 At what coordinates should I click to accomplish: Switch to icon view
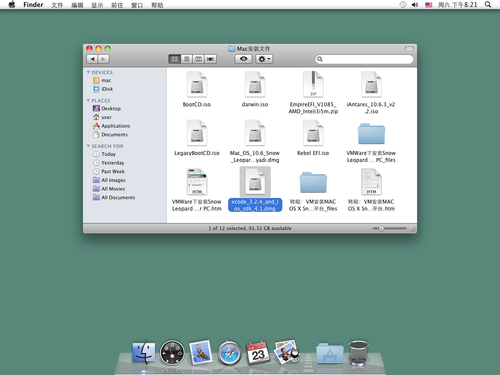tap(175, 59)
